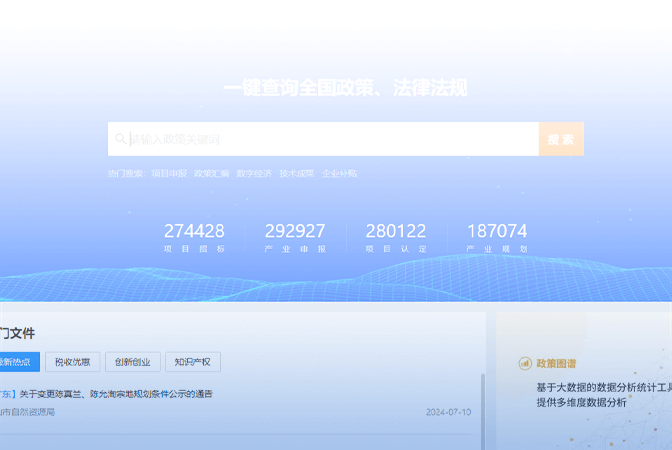Click the document list vertical scrollbar
The width and height of the screenshot is (672, 450).
pos(482,410)
